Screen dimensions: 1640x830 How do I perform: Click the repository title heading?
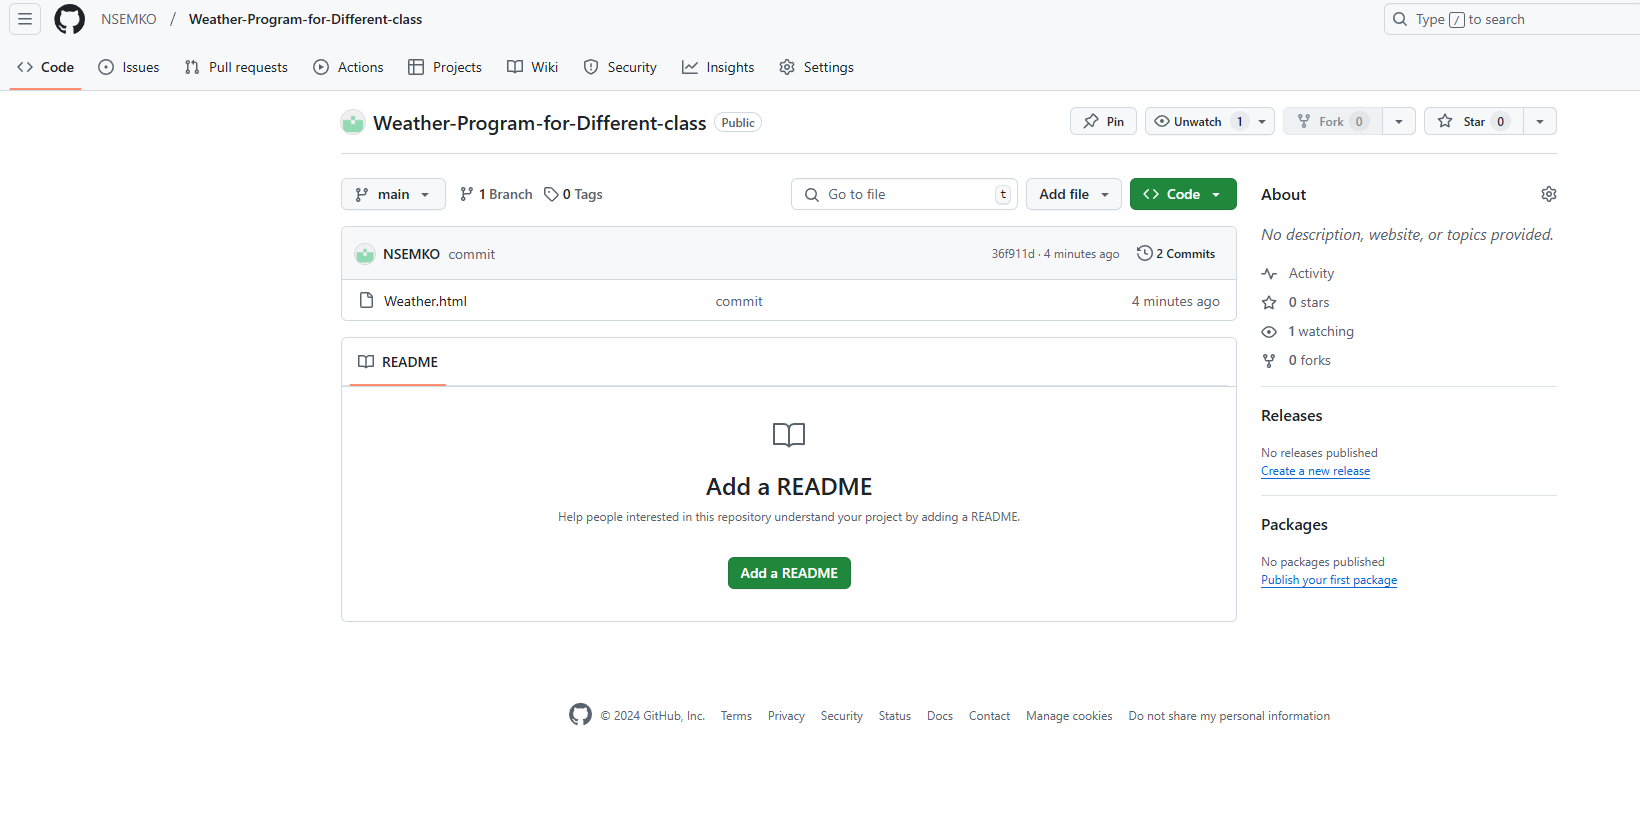[540, 123]
